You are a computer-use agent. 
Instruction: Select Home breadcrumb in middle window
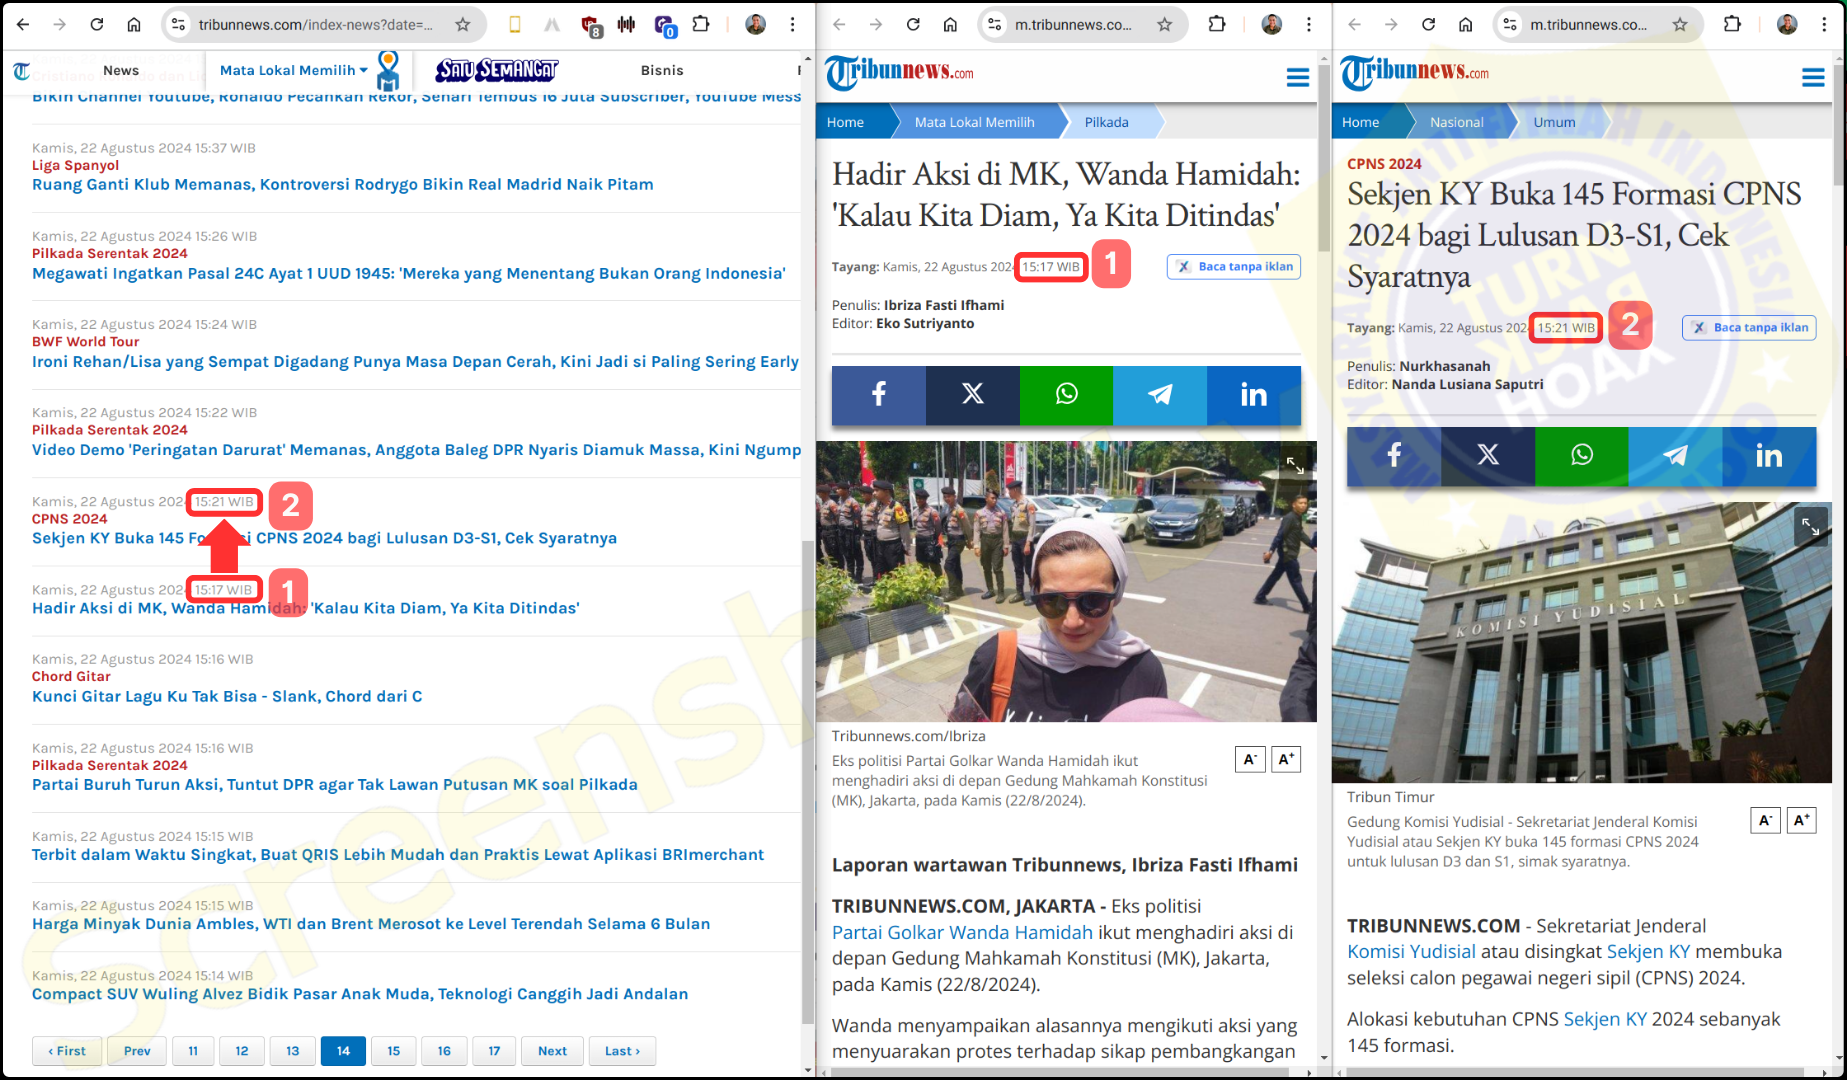[x=845, y=122]
